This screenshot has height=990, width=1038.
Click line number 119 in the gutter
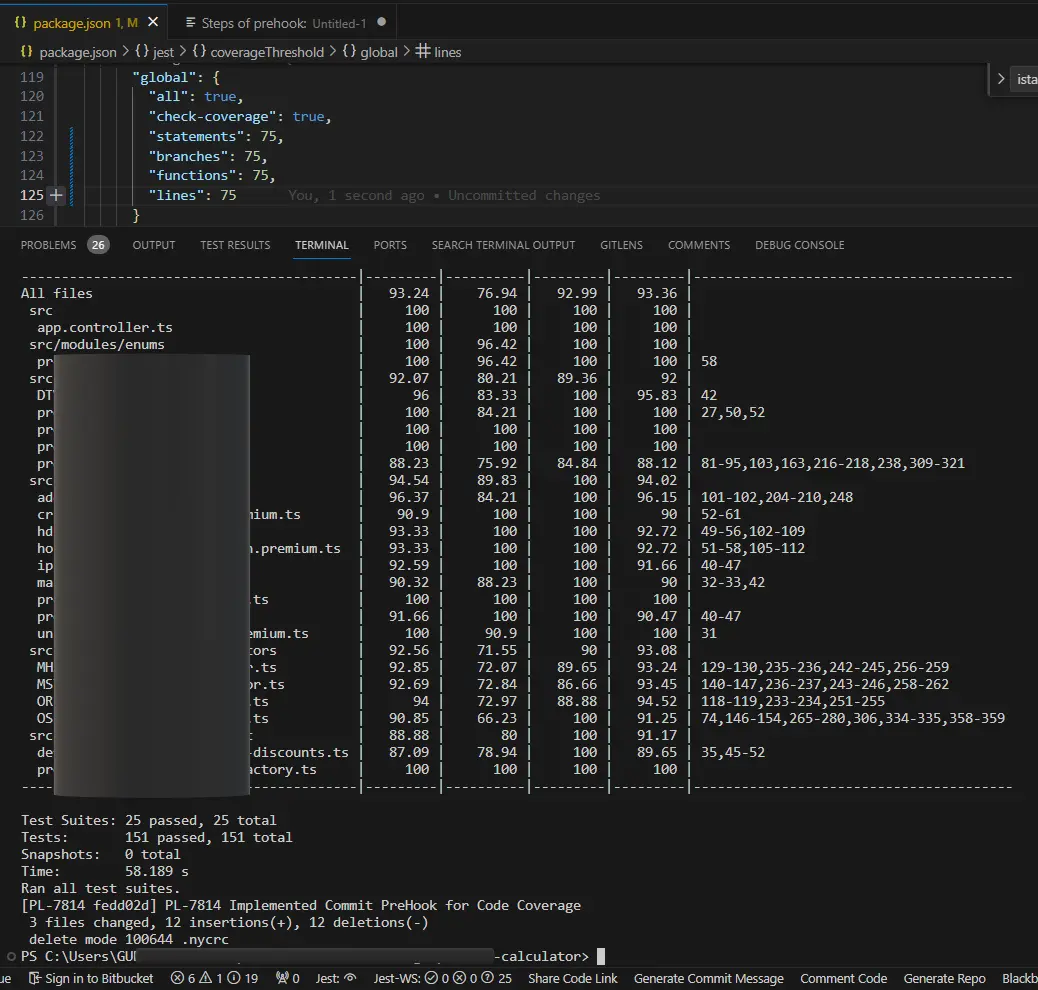pyautogui.click(x=32, y=77)
